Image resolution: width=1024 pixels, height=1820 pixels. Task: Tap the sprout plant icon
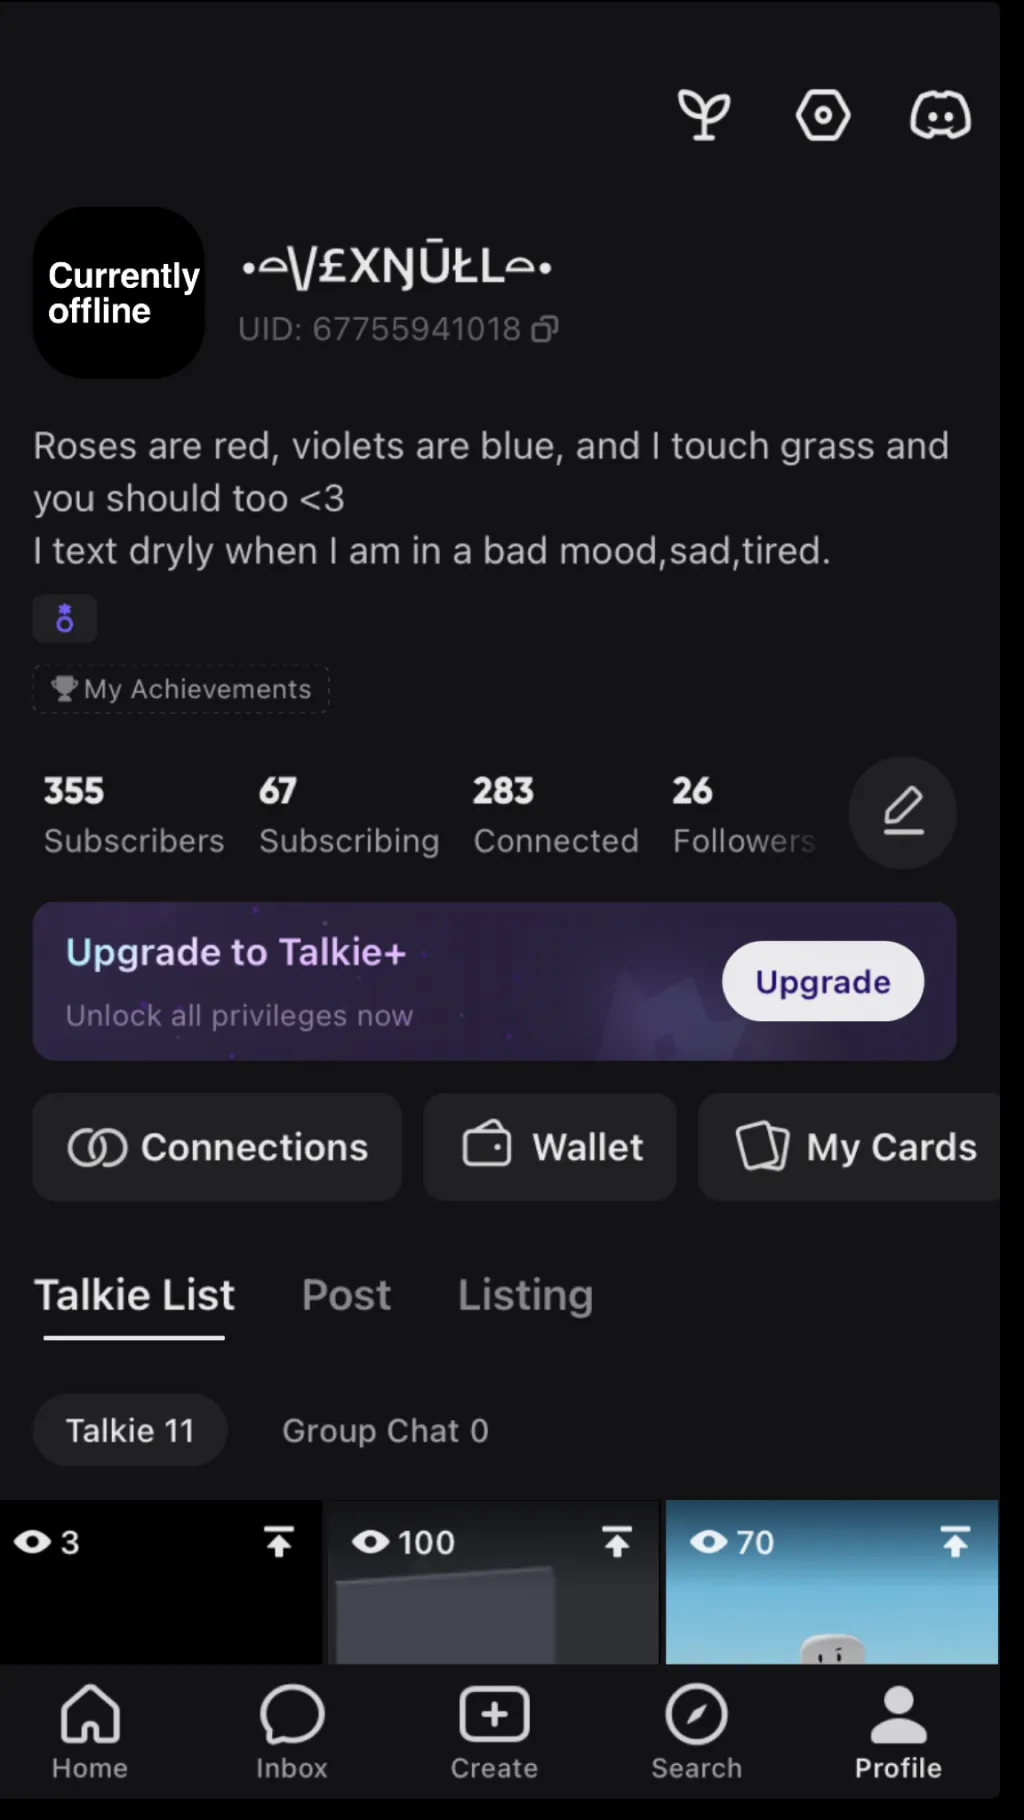click(x=704, y=115)
